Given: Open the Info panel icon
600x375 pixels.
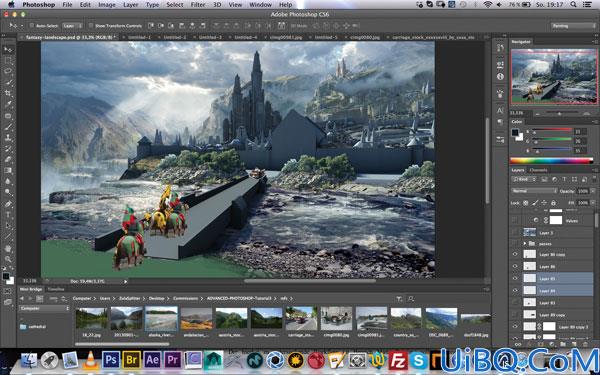Looking at the screenshot, I should [x=501, y=76].
